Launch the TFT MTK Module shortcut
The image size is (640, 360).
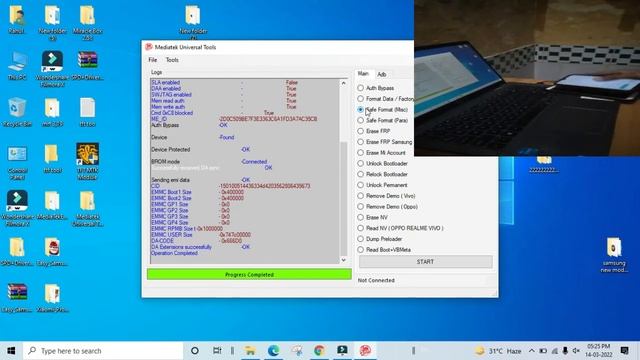(x=87, y=161)
